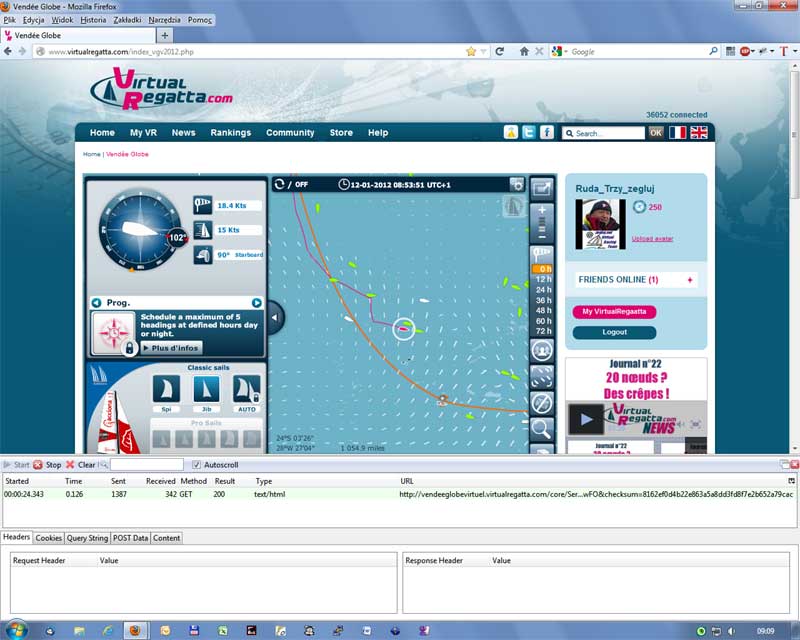Click the red X Clear icon in HttpFox
The height and width of the screenshot is (640, 800).
[x=70, y=464]
